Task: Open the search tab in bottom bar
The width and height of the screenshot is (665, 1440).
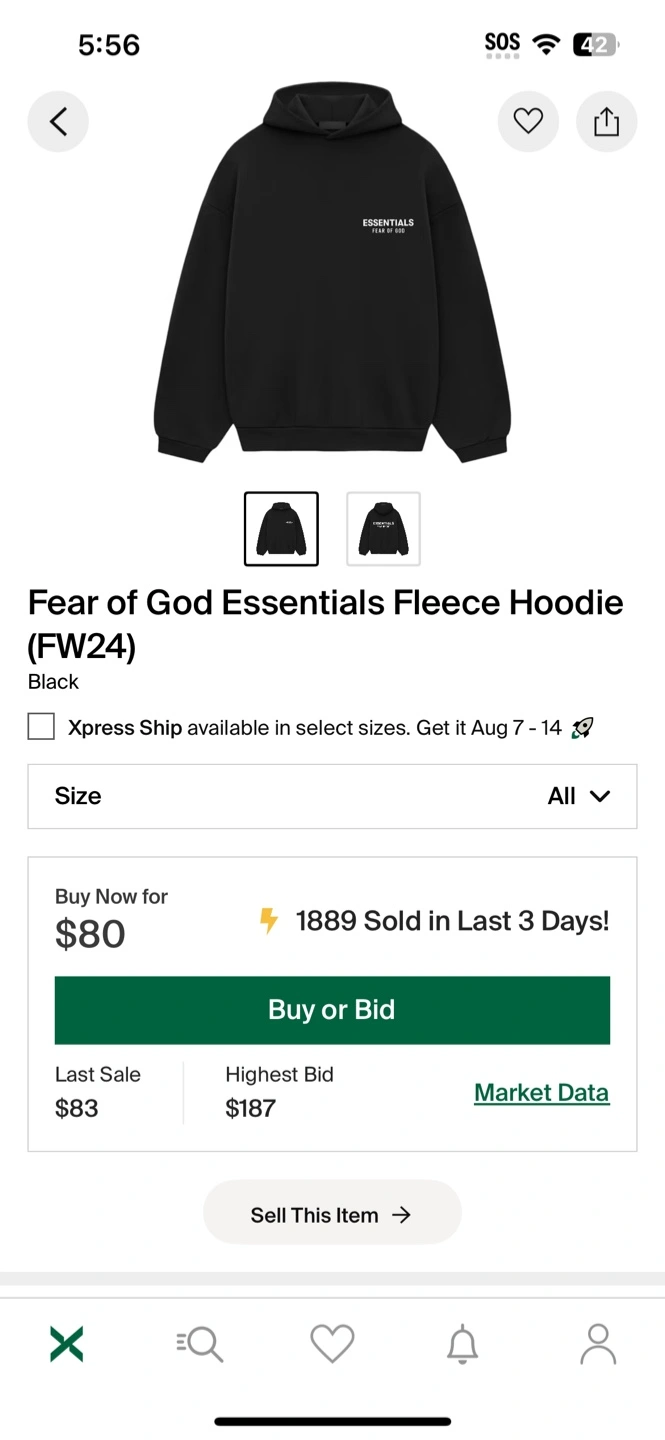Action: point(200,1344)
